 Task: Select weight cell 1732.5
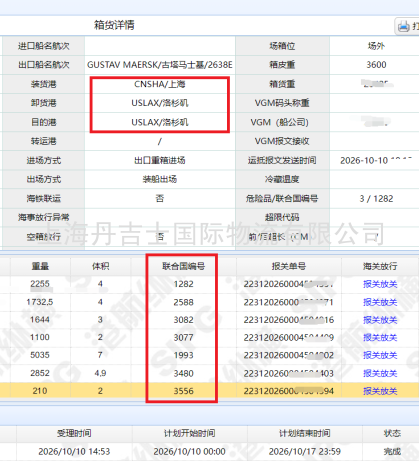(40, 302)
